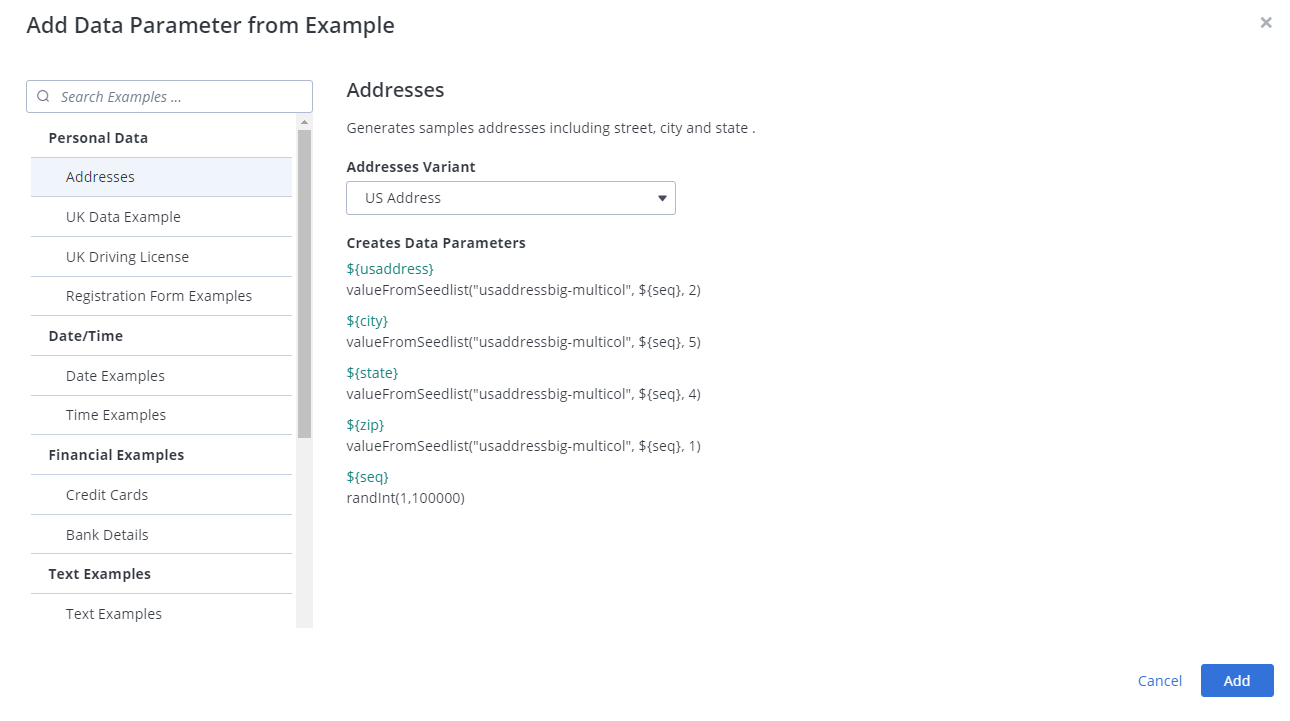
Task: Open Registration Form Examples
Action: click(x=161, y=296)
